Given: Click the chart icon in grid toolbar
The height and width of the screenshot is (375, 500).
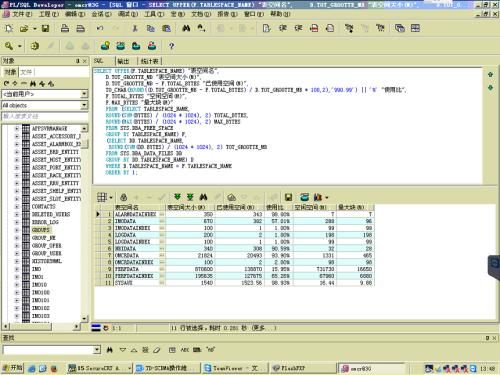Looking at the screenshot, I should click(318, 197).
